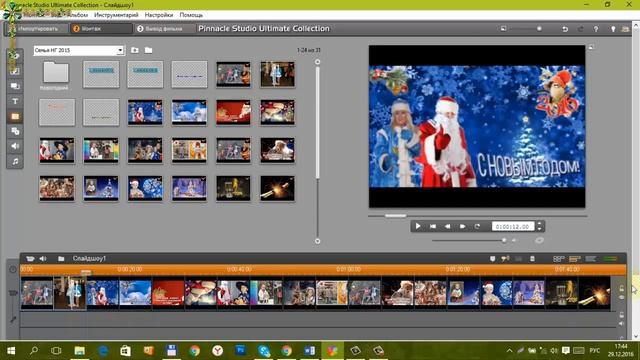The image size is (640, 360).
Task: Toggle player mute speaker beside volume slider
Action: point(515,240)
